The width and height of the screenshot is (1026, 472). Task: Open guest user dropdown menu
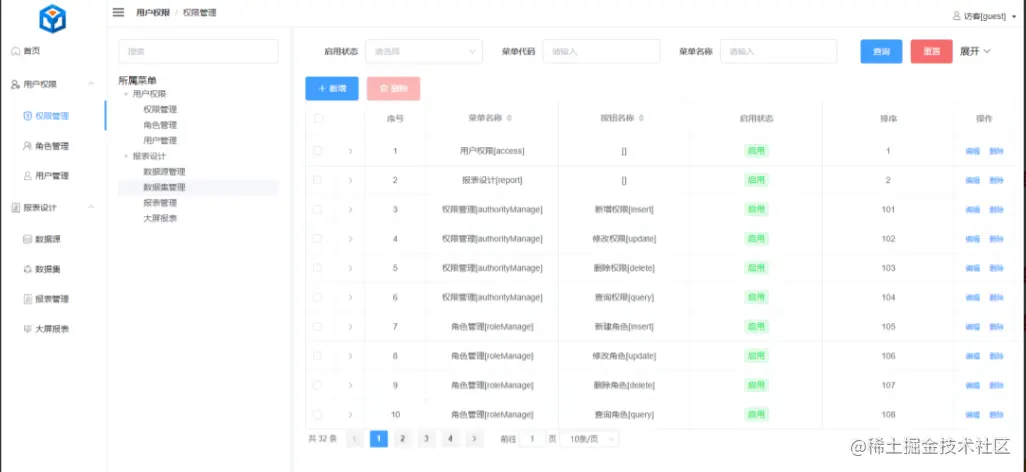click(985, 16)
